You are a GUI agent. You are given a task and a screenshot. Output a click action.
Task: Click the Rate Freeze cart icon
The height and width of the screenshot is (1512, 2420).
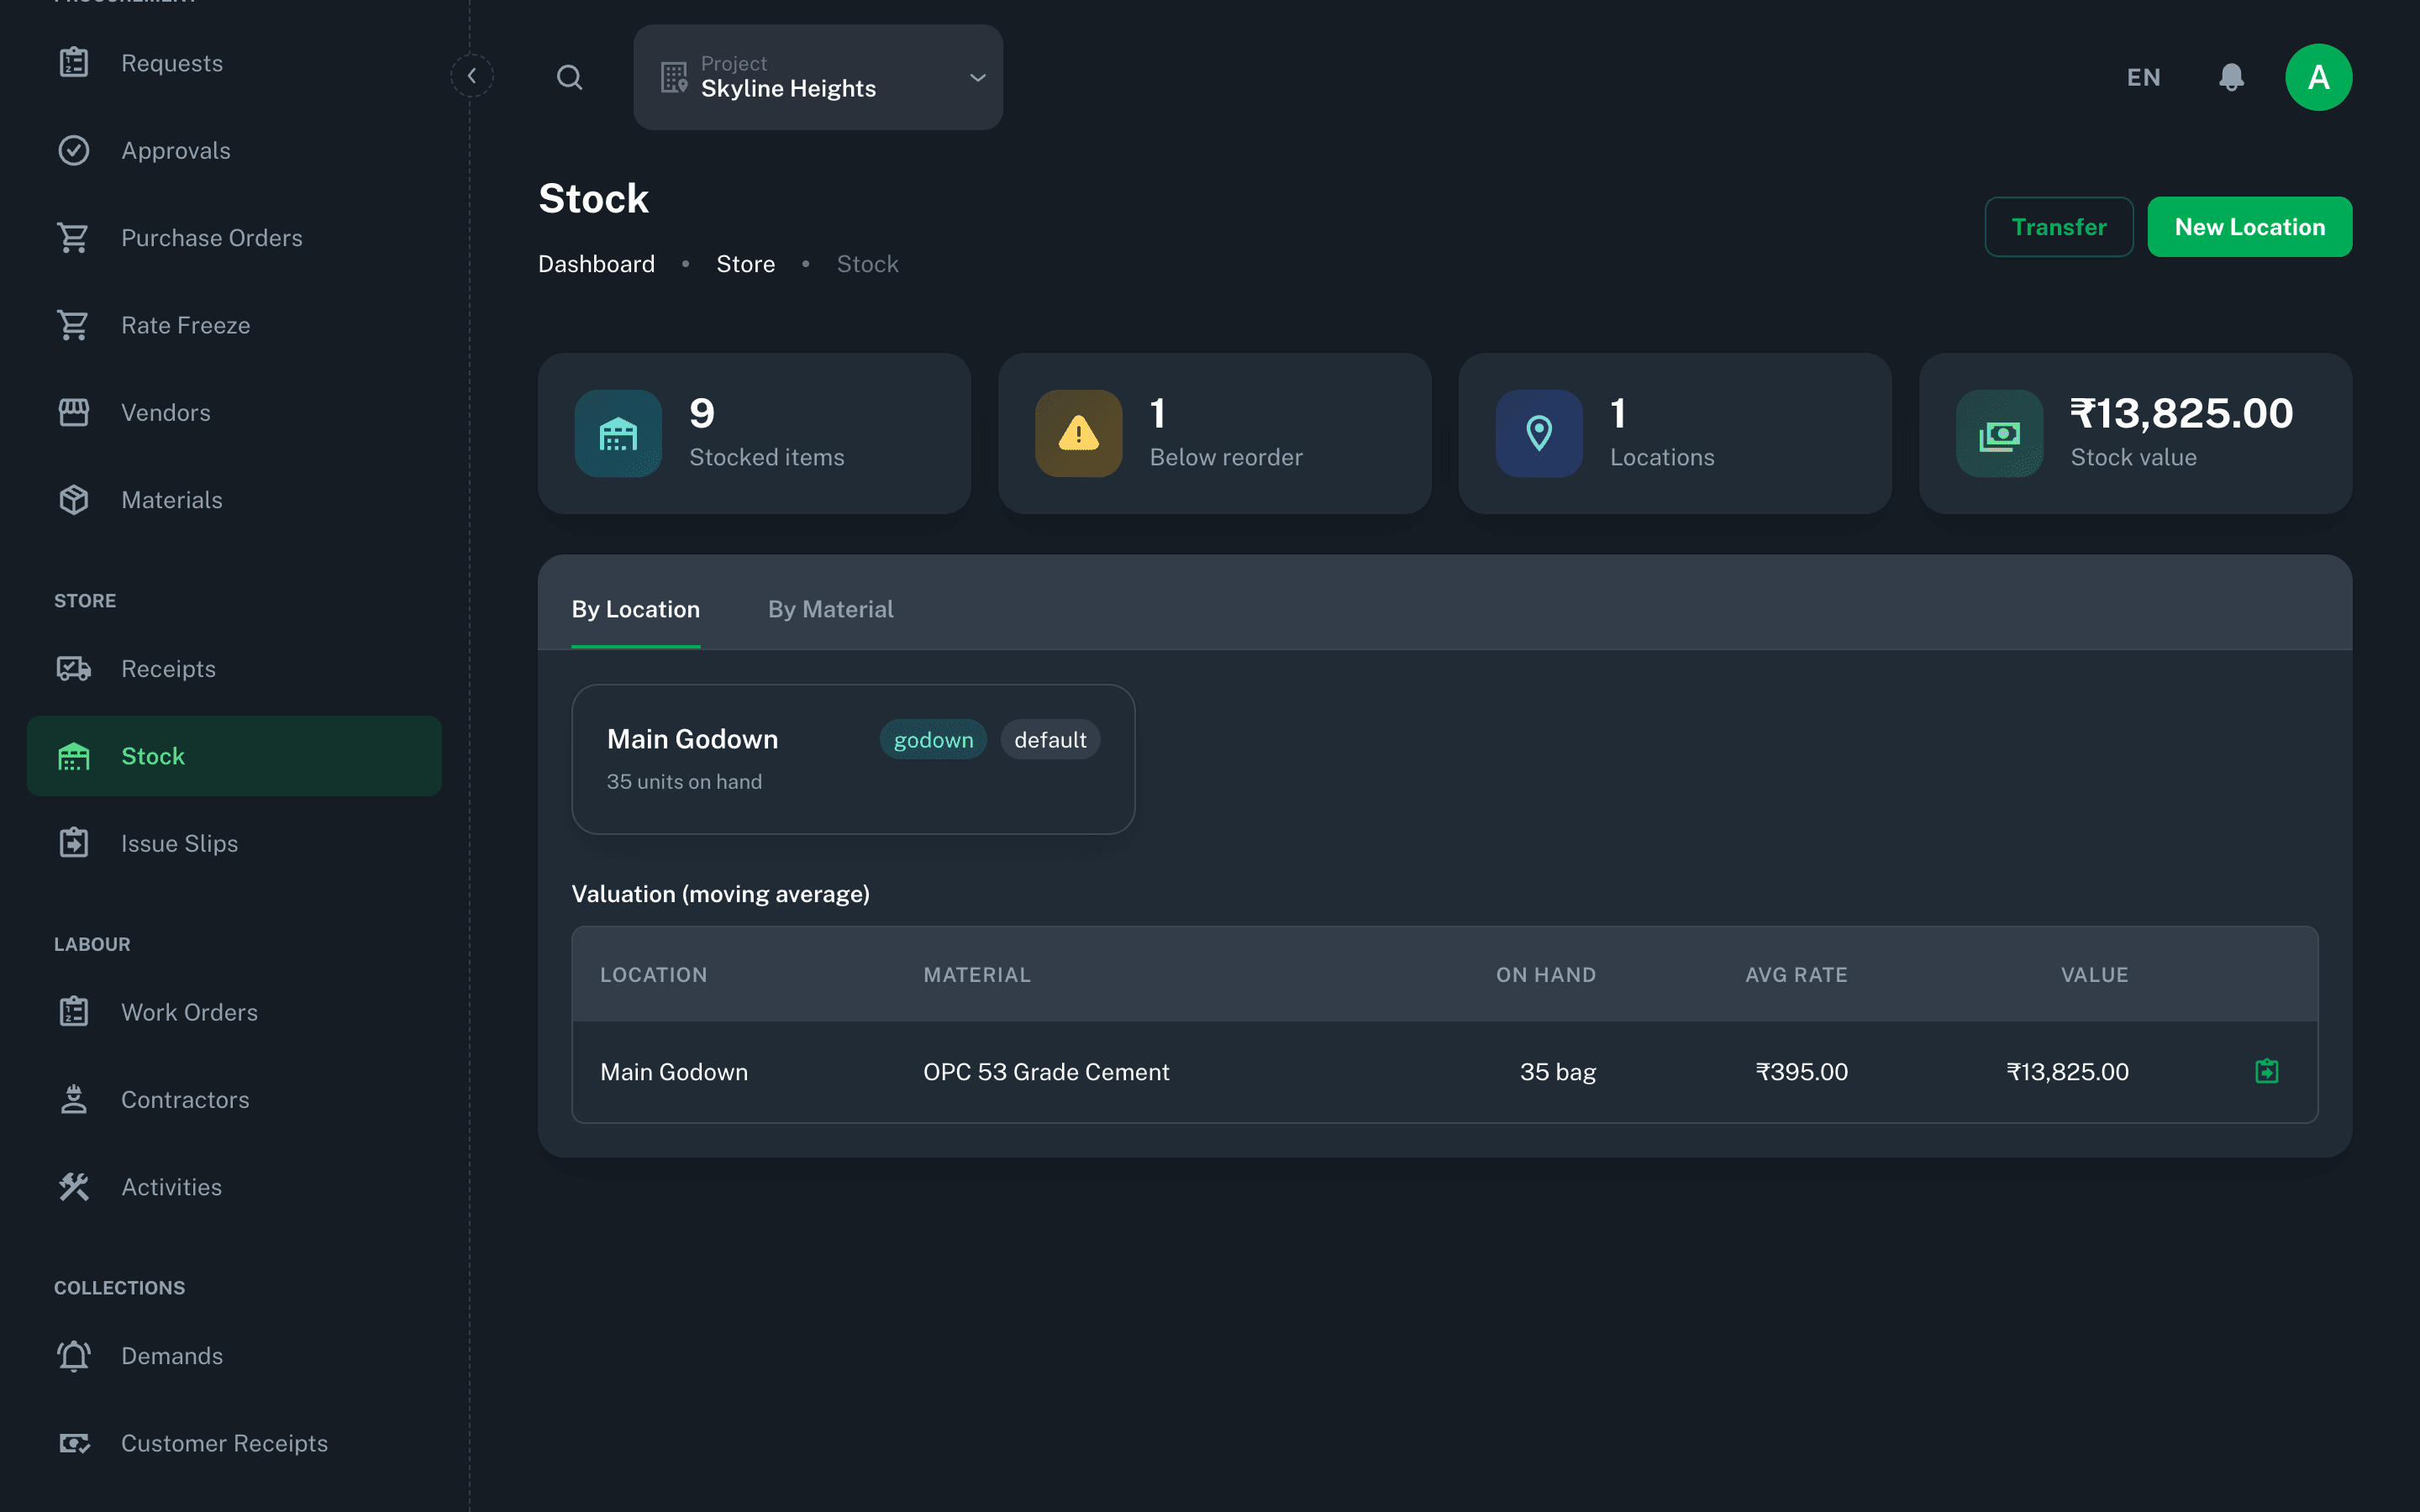74,325
